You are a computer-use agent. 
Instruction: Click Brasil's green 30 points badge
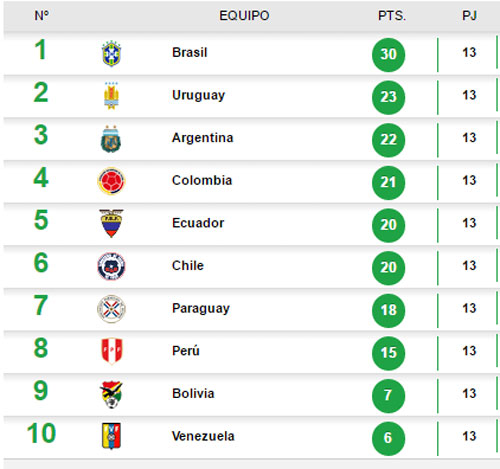click(x=388, y=54)
